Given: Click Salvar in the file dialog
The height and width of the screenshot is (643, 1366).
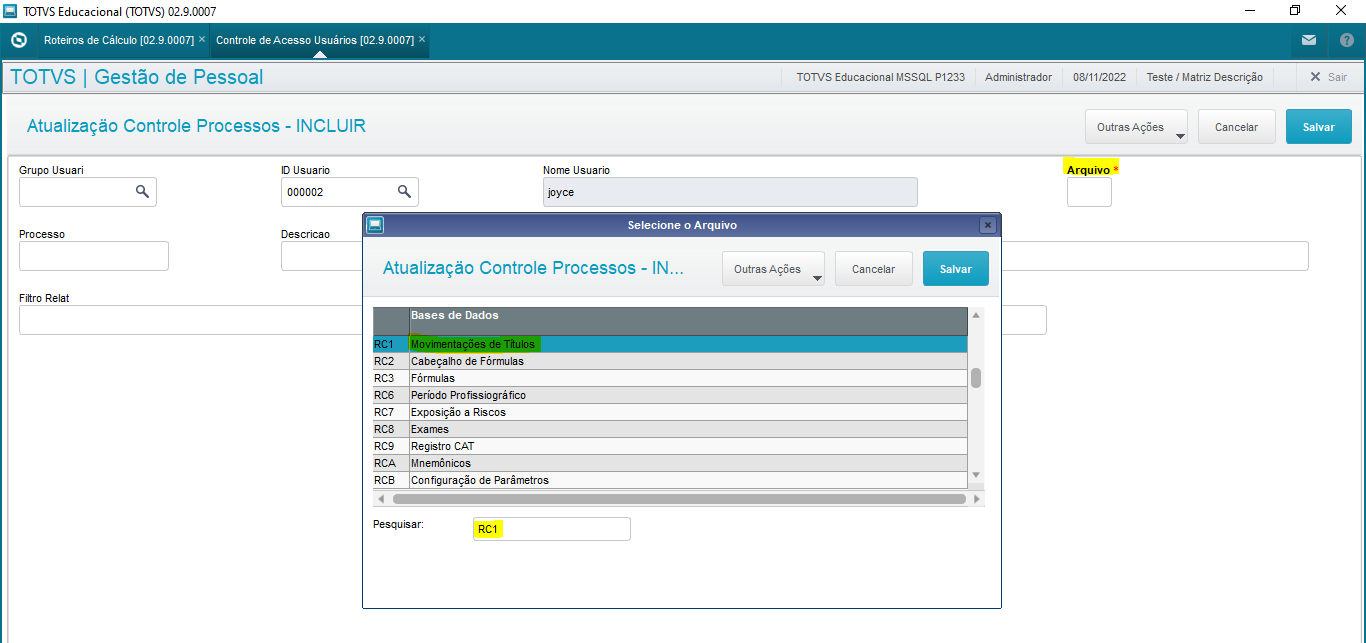Looking at the screenshot, I should click(x=955, y=269).
